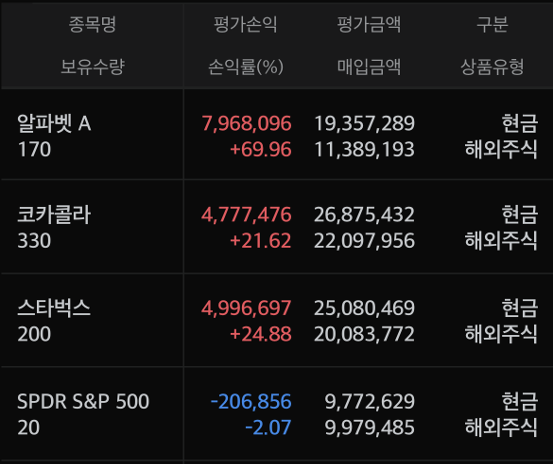Click valuation amount 9,772,629
The image size is (553, 464).
click(x=370, y=401)
